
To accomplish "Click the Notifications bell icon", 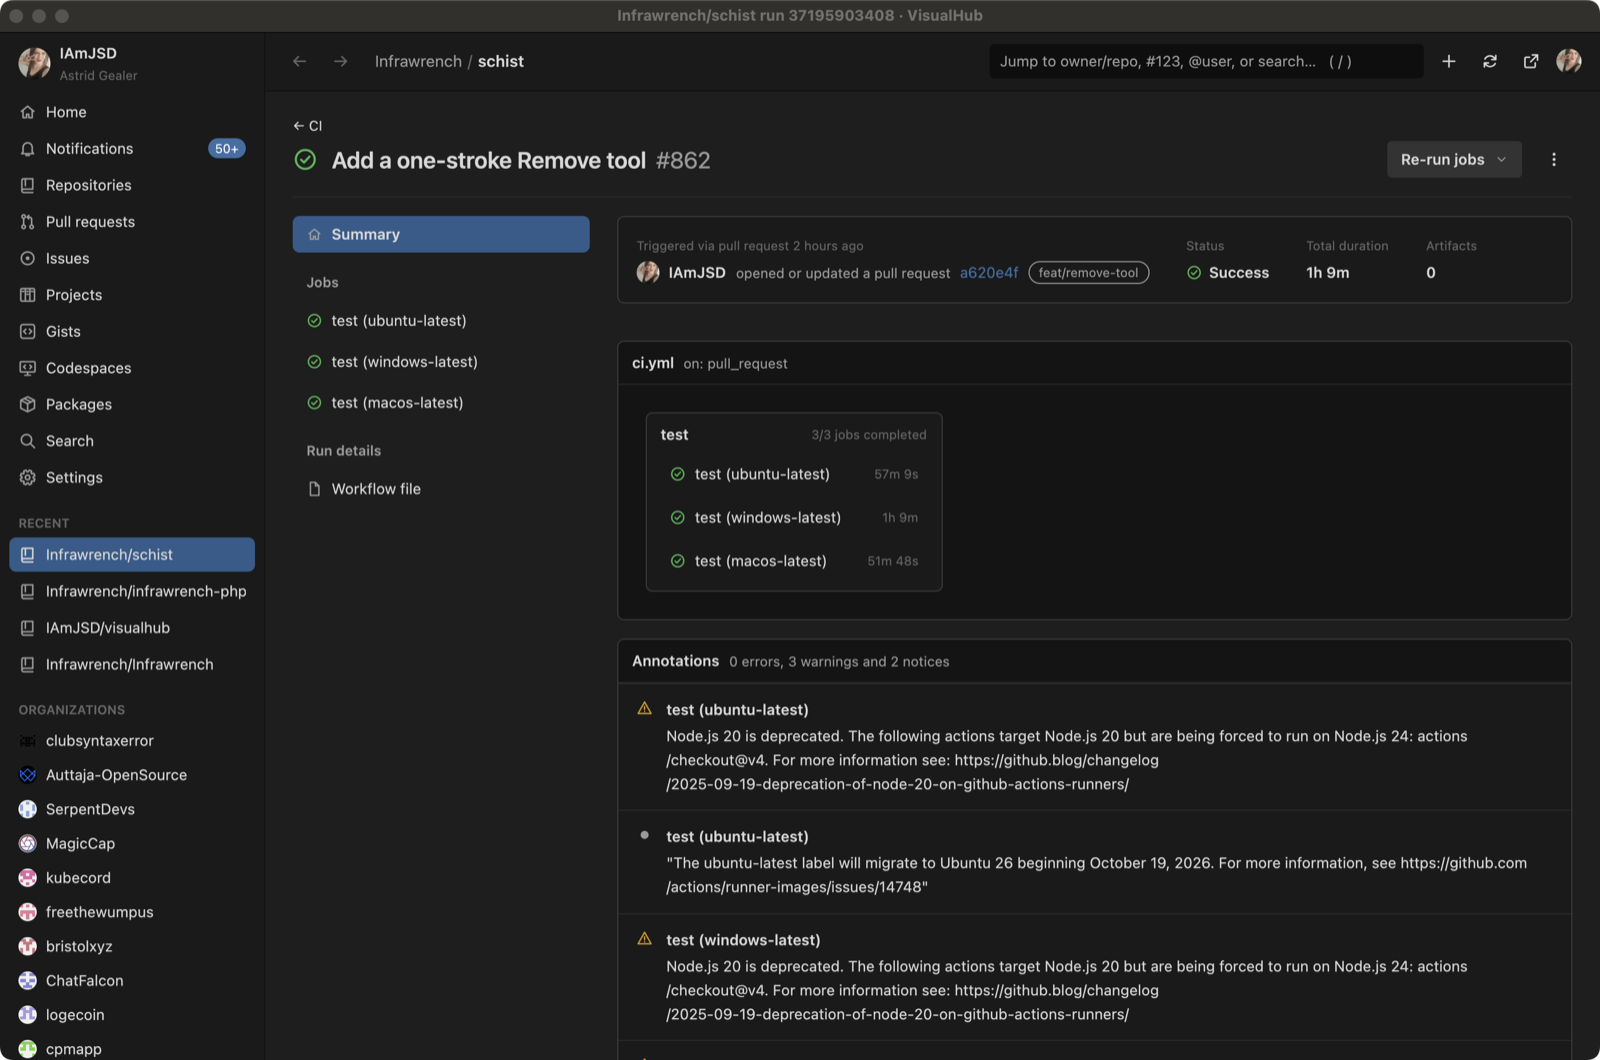I will (x=28, y=149).
